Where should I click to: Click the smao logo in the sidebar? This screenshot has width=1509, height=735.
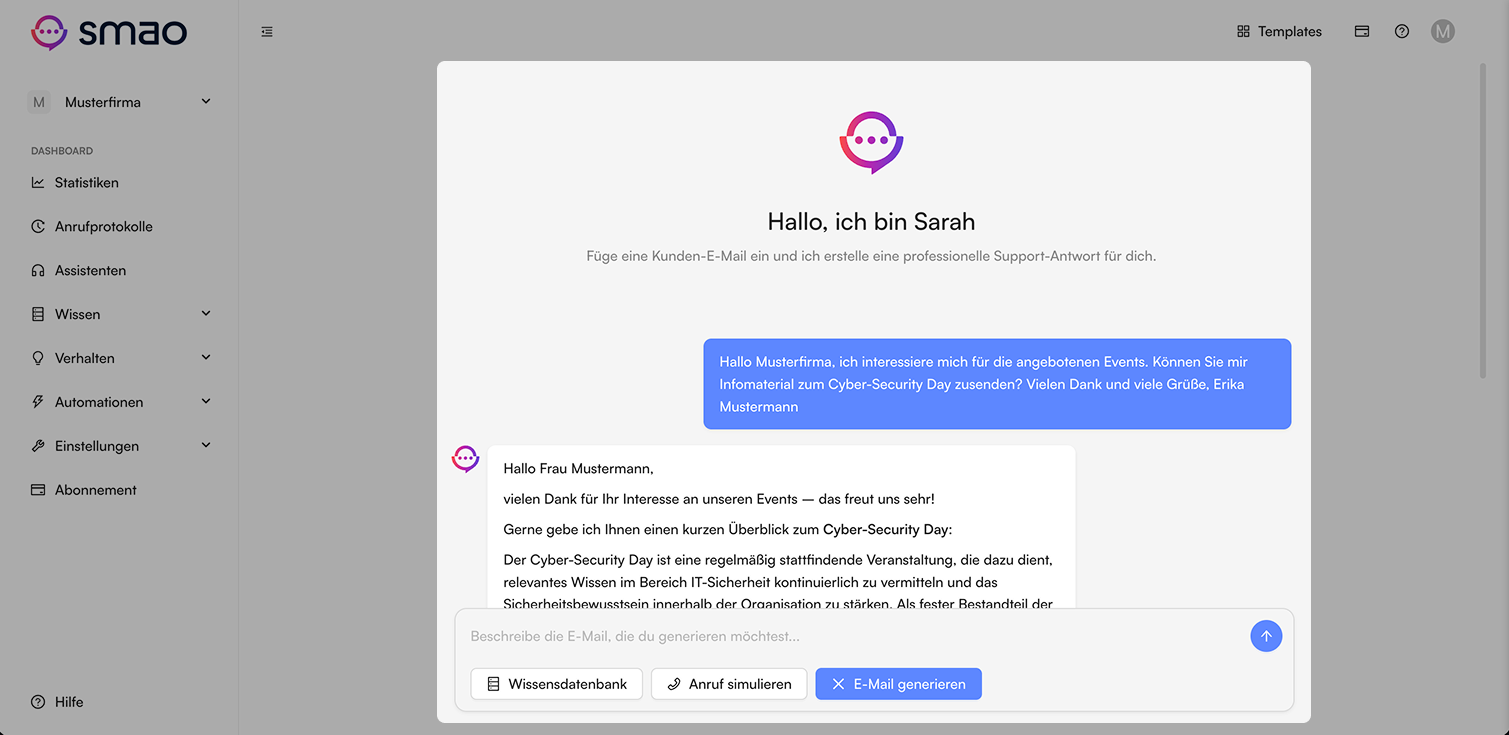pyautogui.click(x=109, y=32)
